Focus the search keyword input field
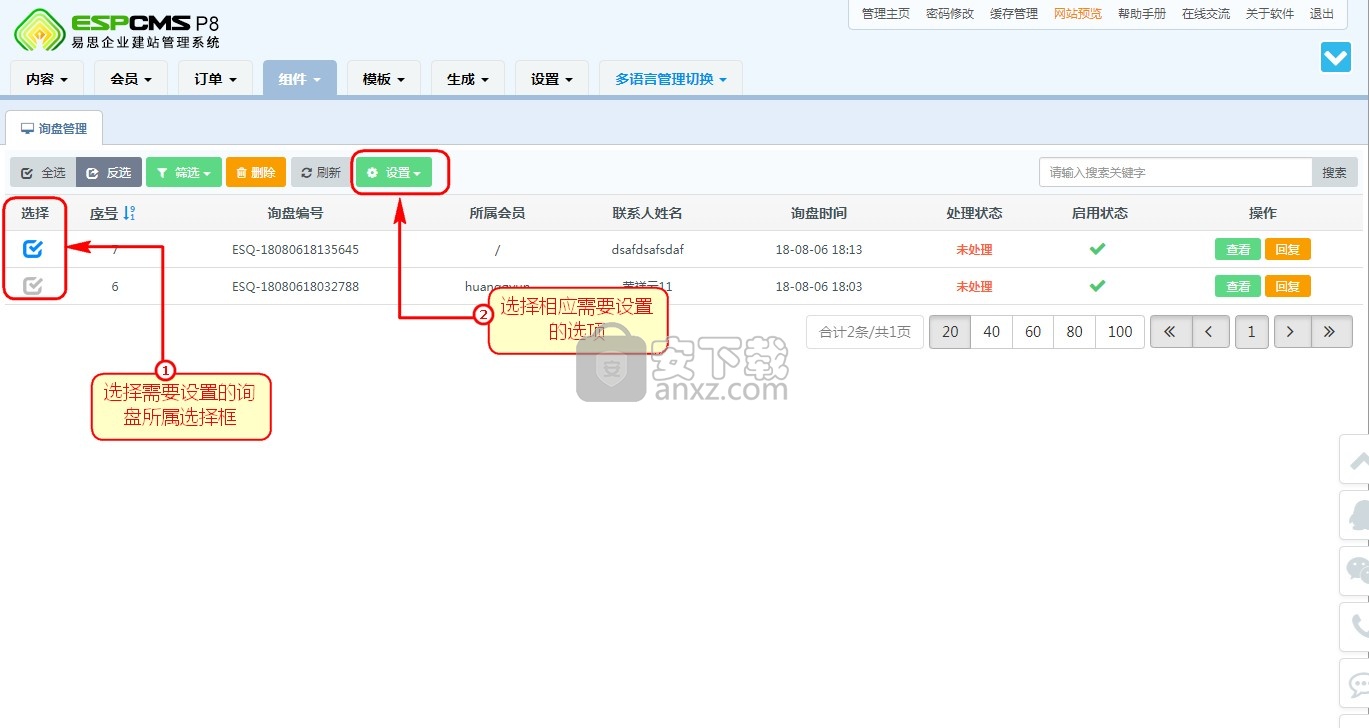1369x728 pixels. click(x=1175, y=172)
